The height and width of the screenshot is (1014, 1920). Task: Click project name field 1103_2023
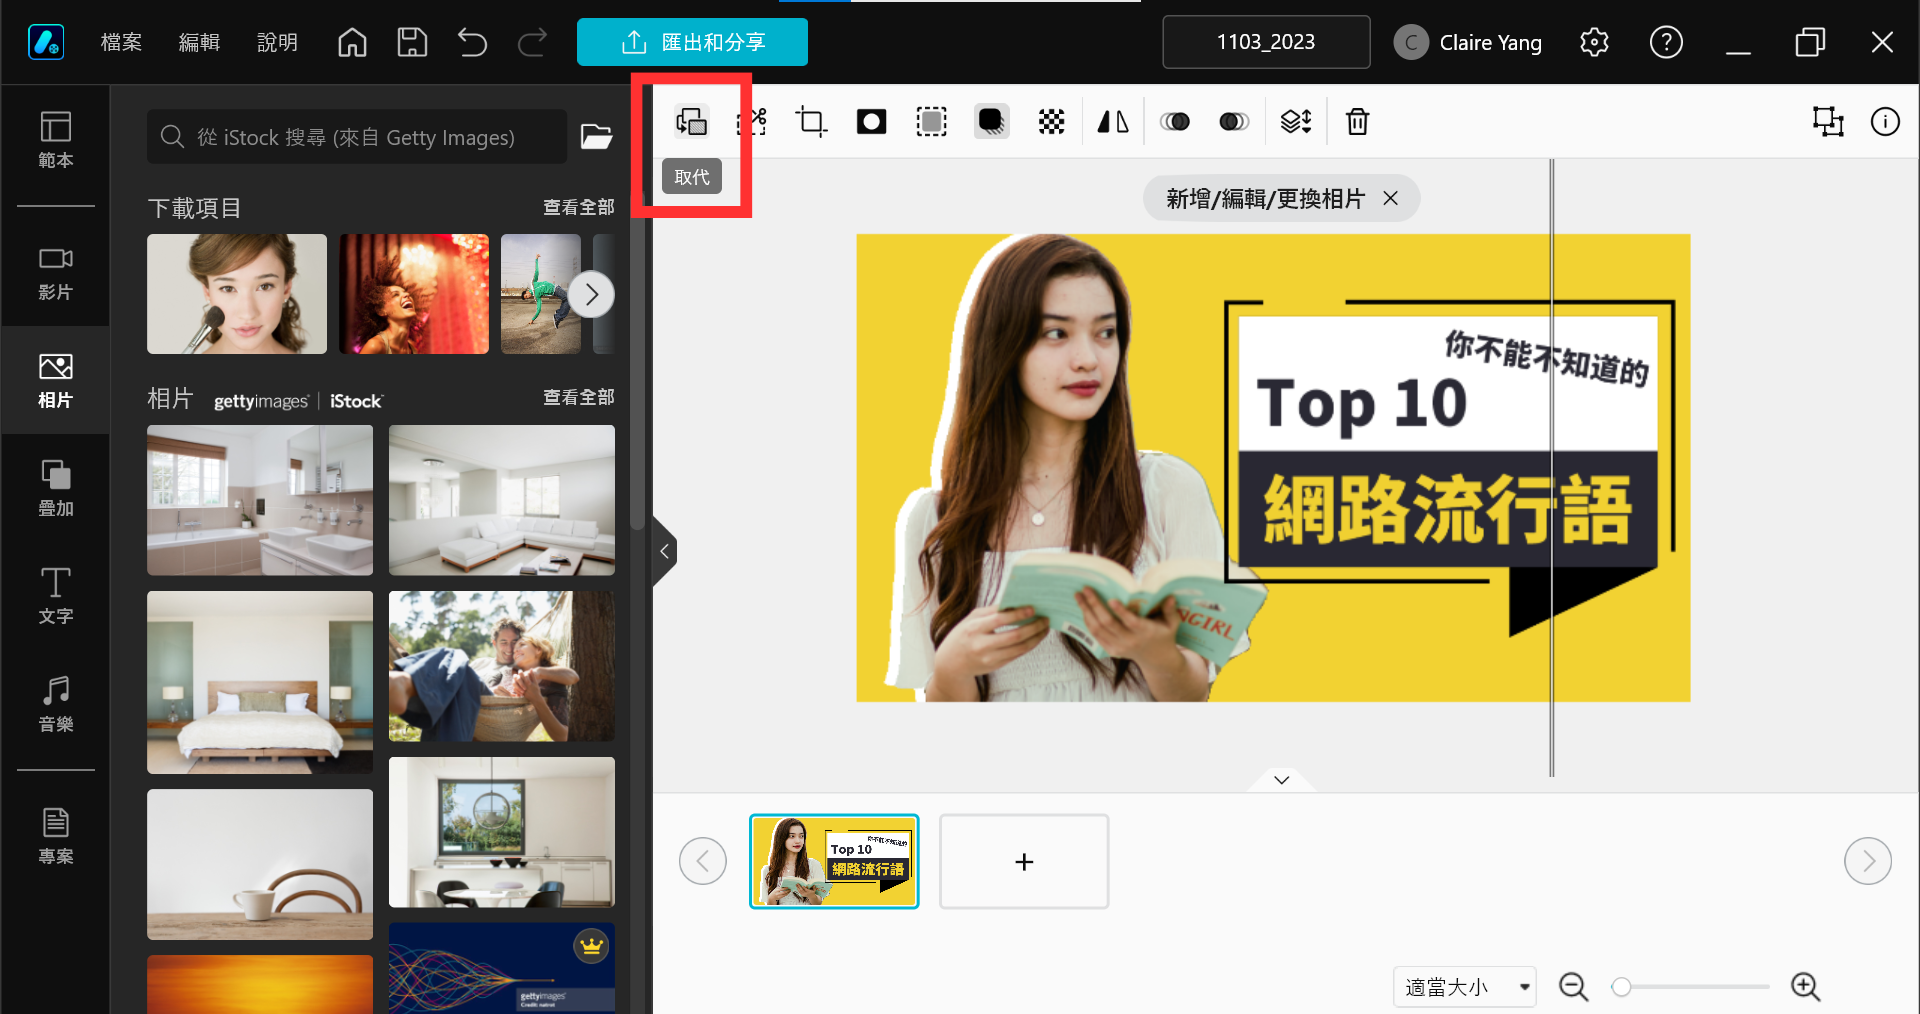[1266, 42]
